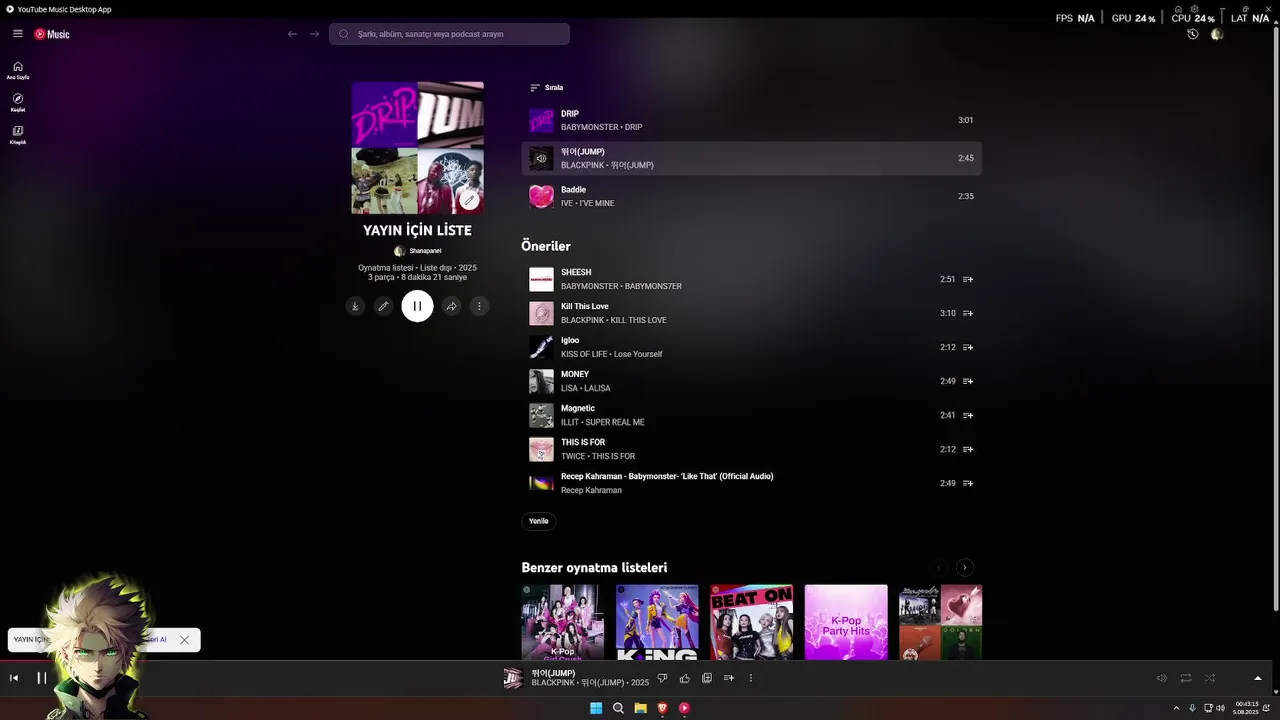
Task: Open the BEAT ON playlist thumbnail
Action: [752, 622]
